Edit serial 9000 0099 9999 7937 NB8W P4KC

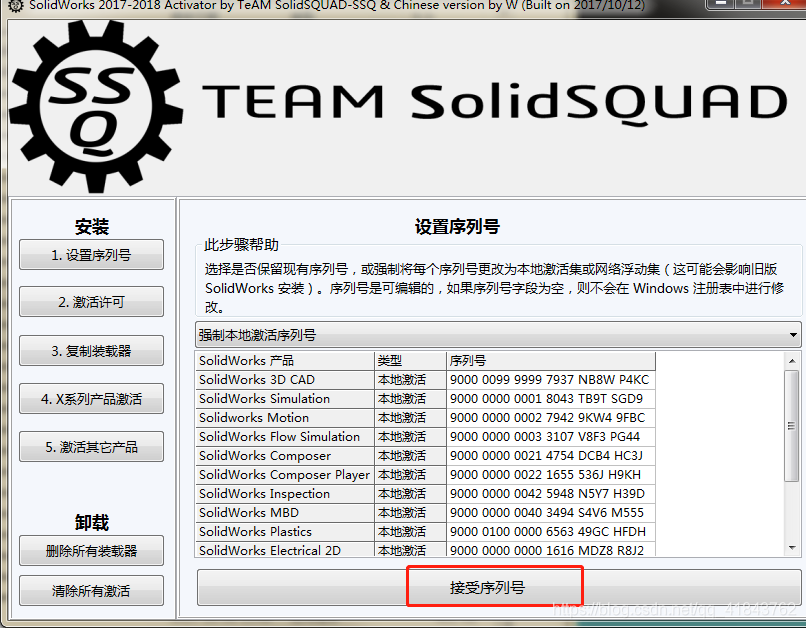[549, 380]
